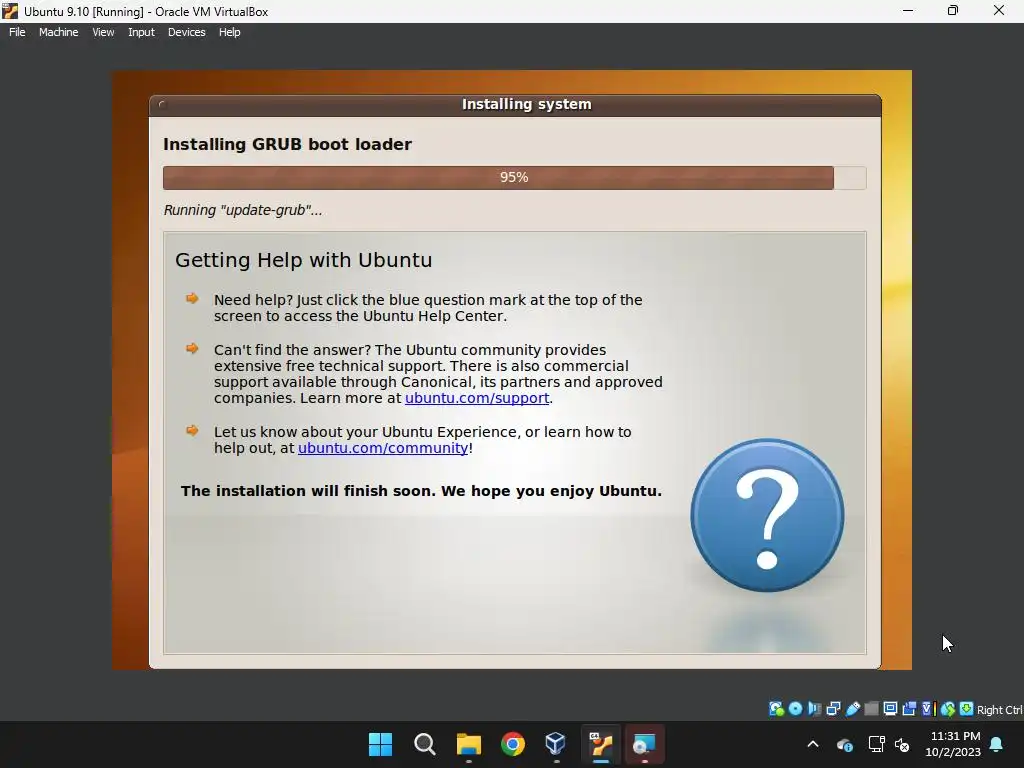
Task: Click the Running "update-grub" status text
Action: (242, 210)
